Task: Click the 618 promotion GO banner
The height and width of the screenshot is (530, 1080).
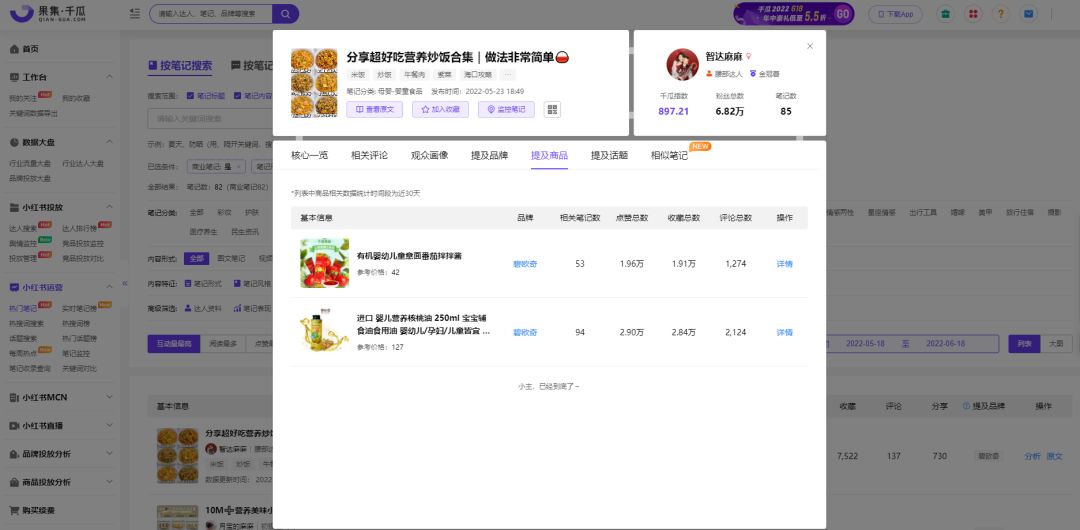Action: 793,14
